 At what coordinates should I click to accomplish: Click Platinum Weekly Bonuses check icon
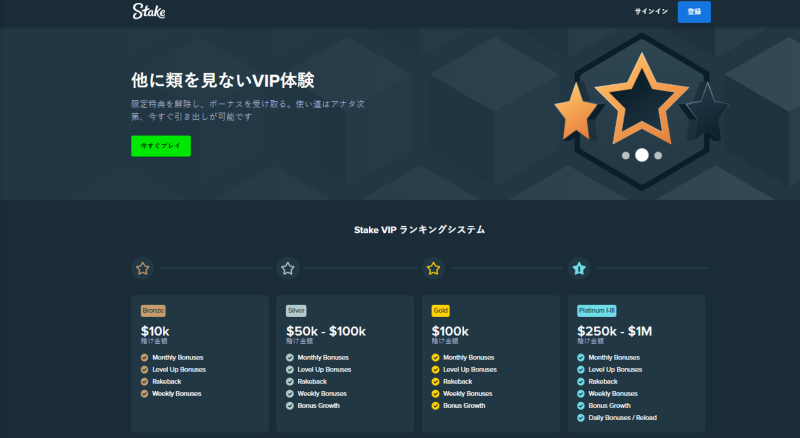581,394
